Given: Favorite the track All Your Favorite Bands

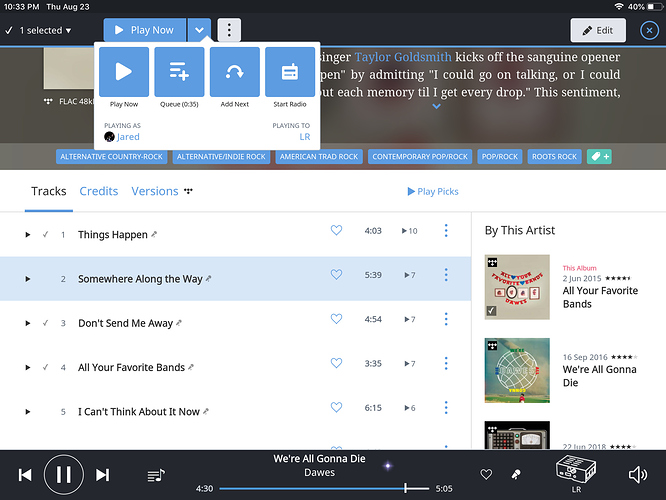Looking at the screenshot, I should pos(336,363).
